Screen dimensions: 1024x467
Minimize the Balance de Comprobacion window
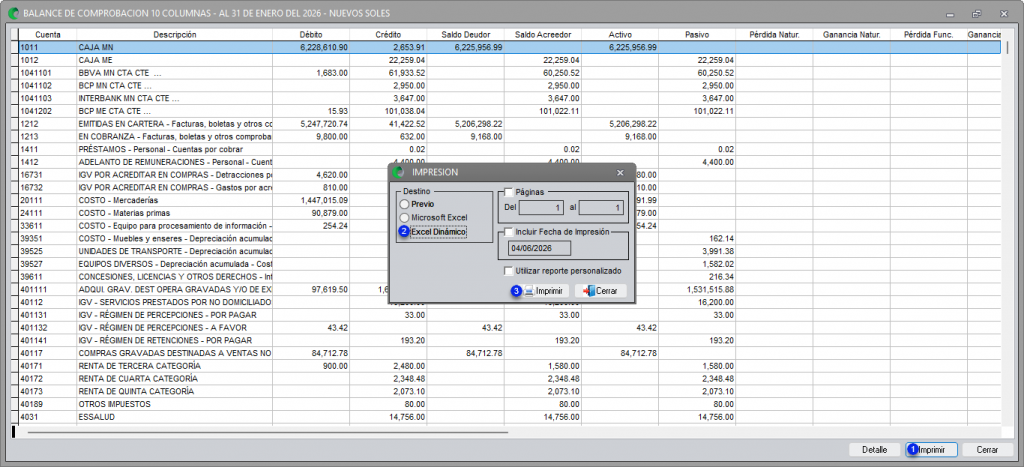click(x=951, y=13)
